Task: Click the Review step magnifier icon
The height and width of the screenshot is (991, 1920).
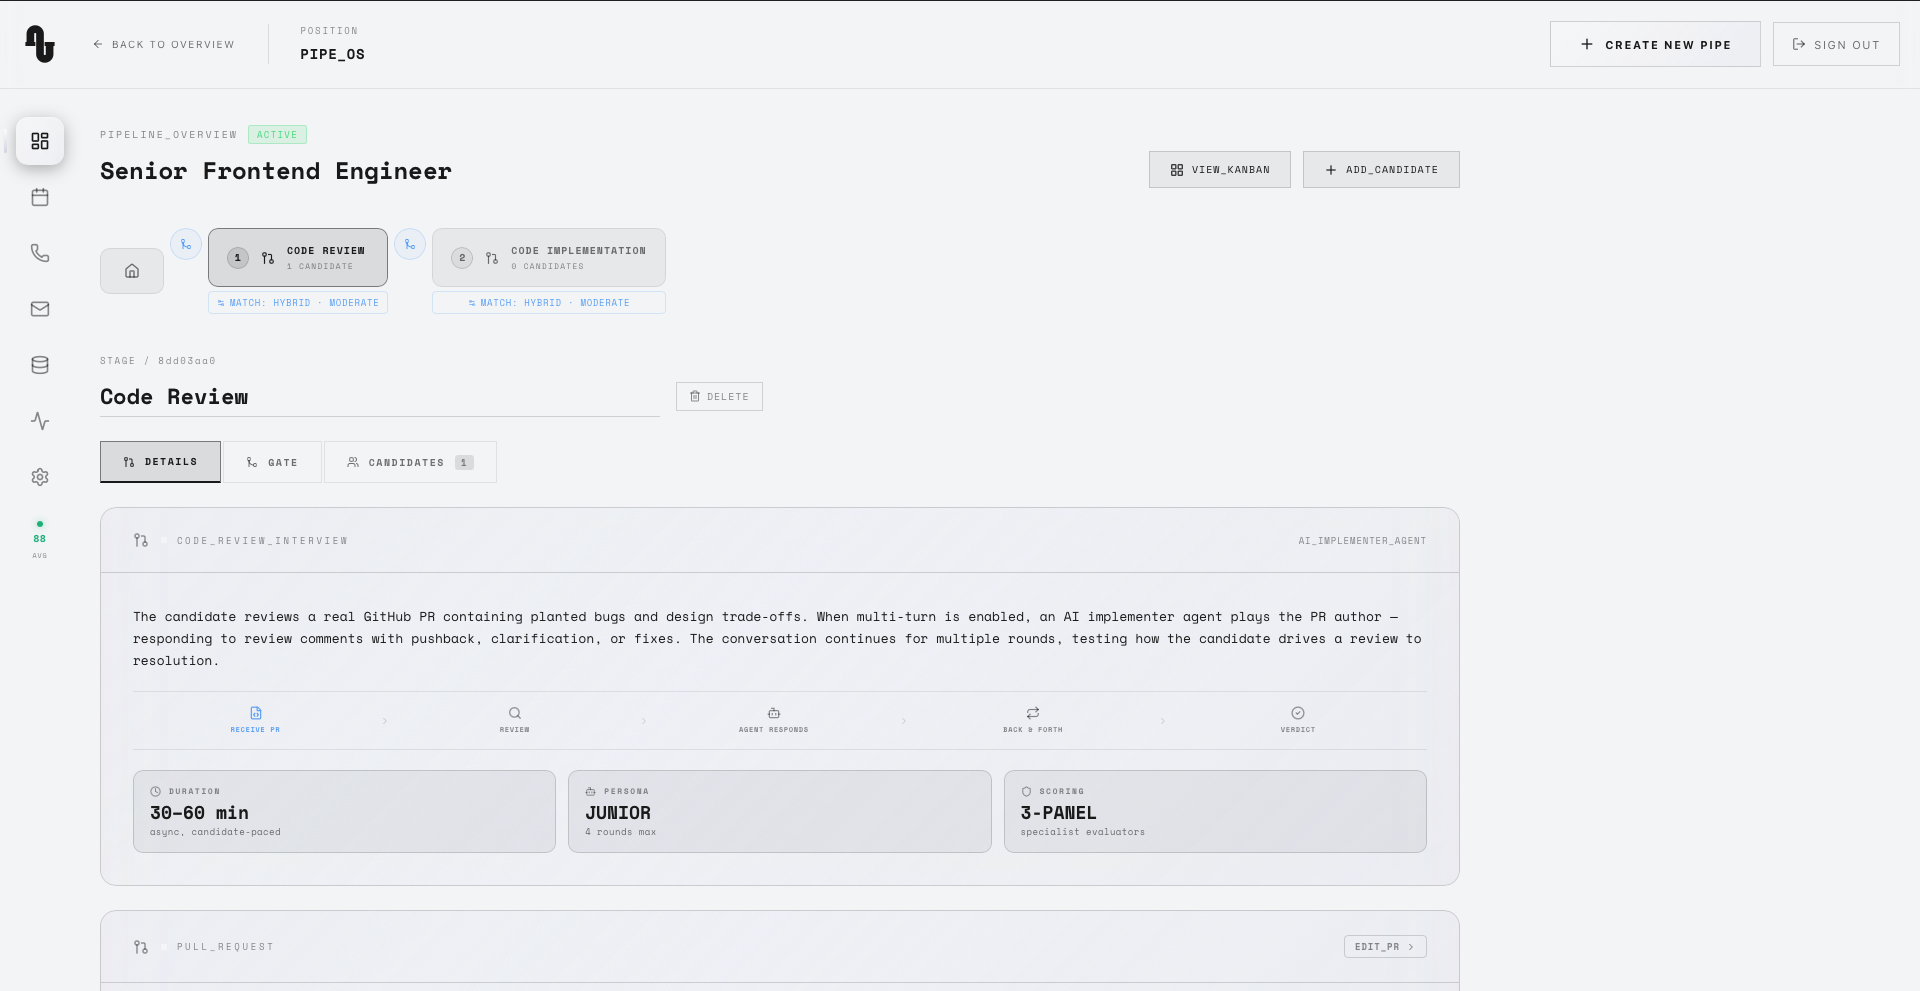Action: [x=515, y=713]
